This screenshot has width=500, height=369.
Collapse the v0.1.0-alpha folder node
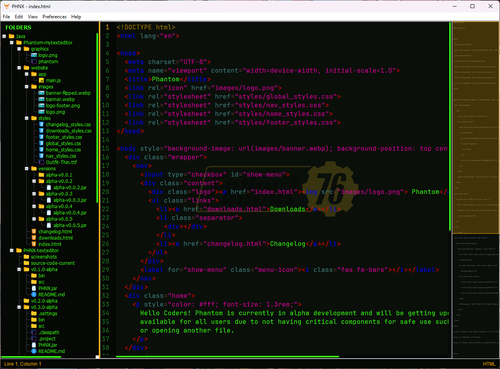pos(19,269)
